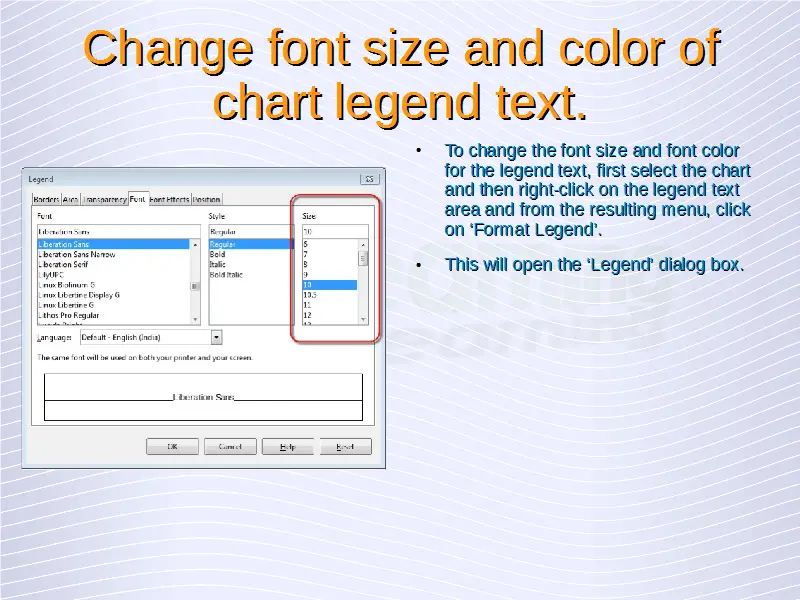This screenshot has width=800, height=600.
Task: Open the Area tab
Action: point(70,199)
